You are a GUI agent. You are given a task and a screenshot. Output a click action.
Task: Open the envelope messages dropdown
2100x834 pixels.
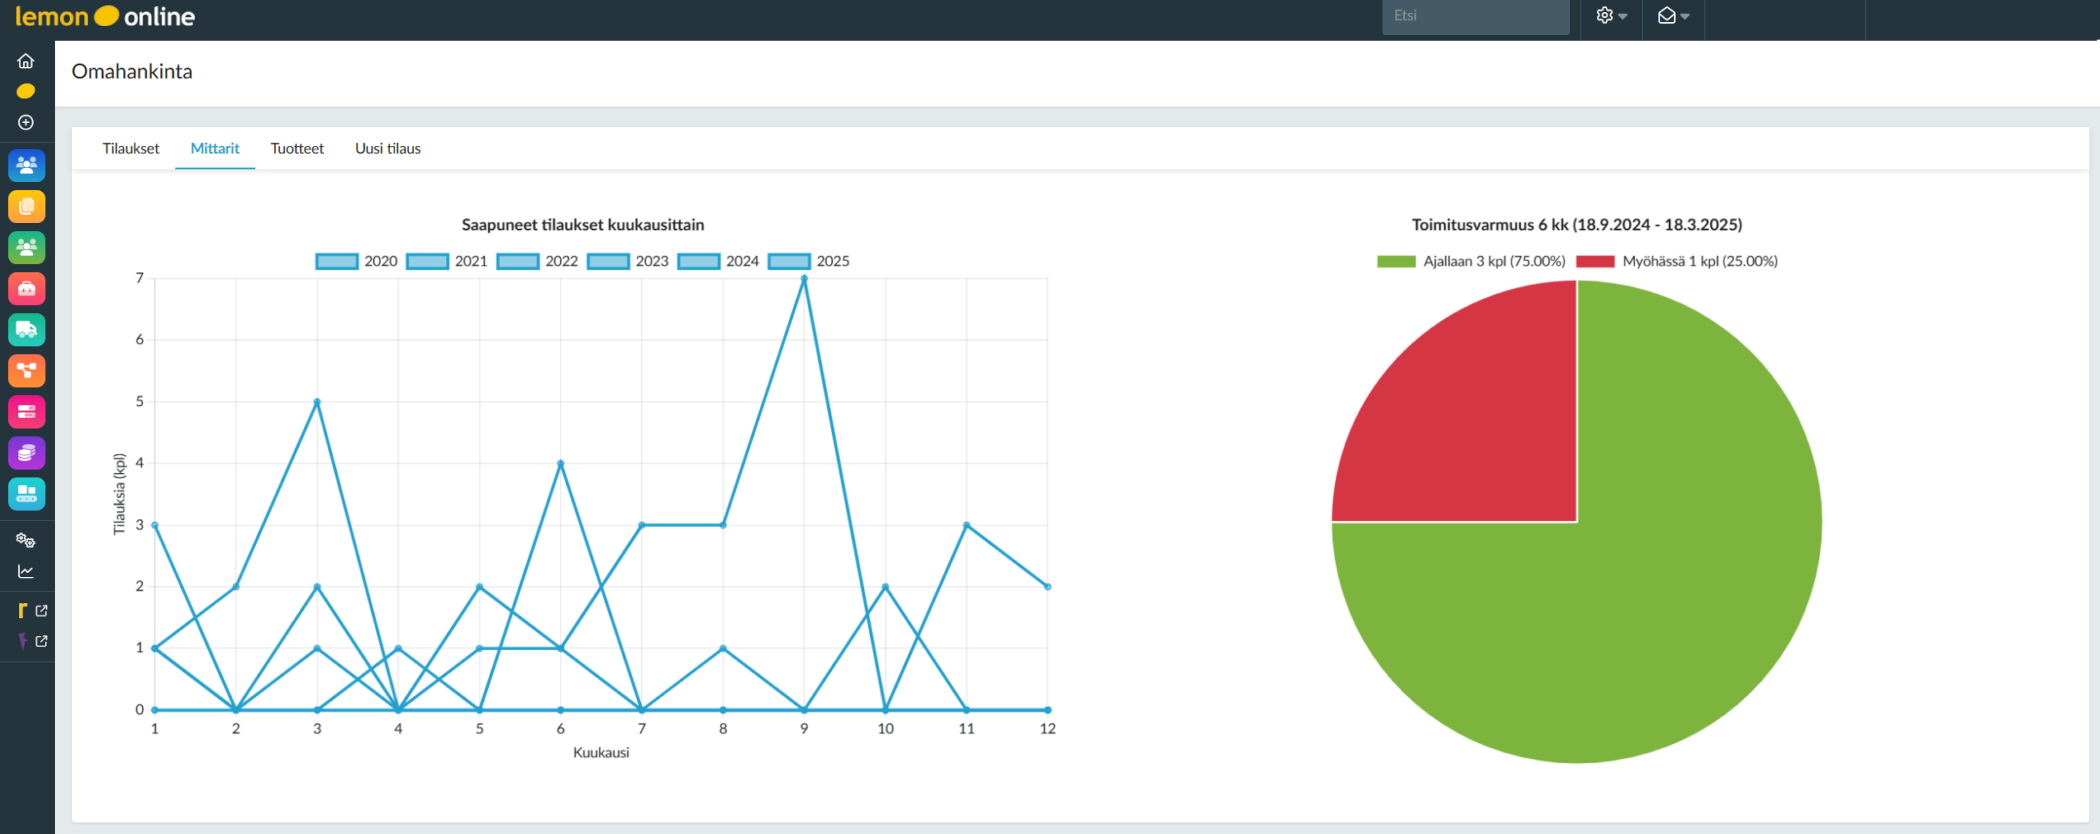[1673, 16]
